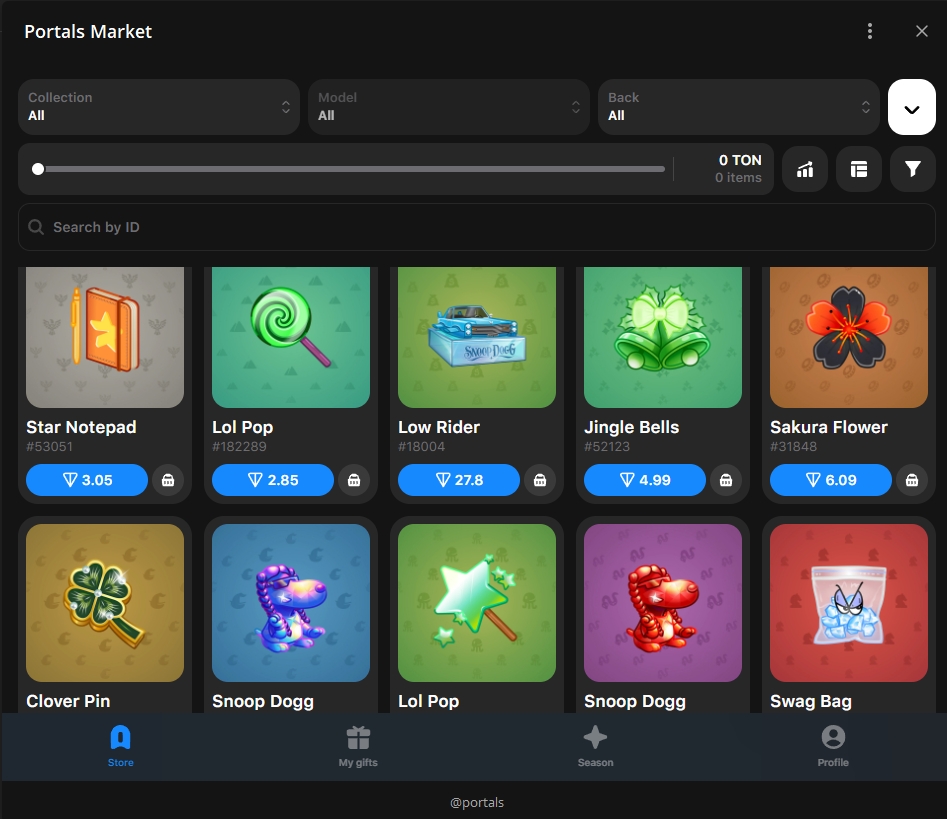Add Star Notepad to cart
947x819 pixels.
click(168, 480)
